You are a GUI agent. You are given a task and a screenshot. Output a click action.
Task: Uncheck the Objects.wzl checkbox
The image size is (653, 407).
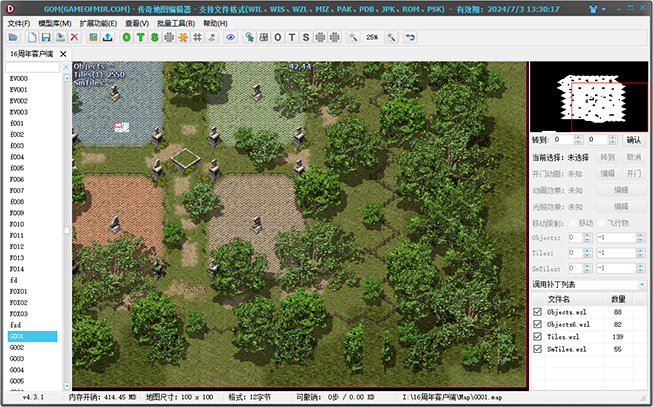538,313
